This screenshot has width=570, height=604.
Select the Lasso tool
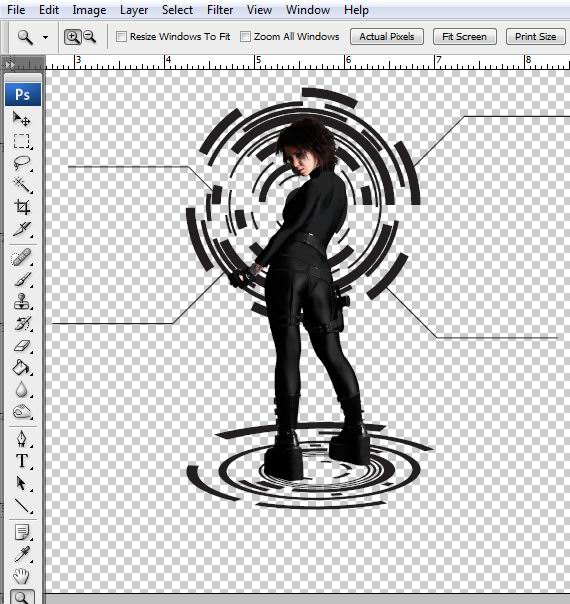[x=22, y=163]
